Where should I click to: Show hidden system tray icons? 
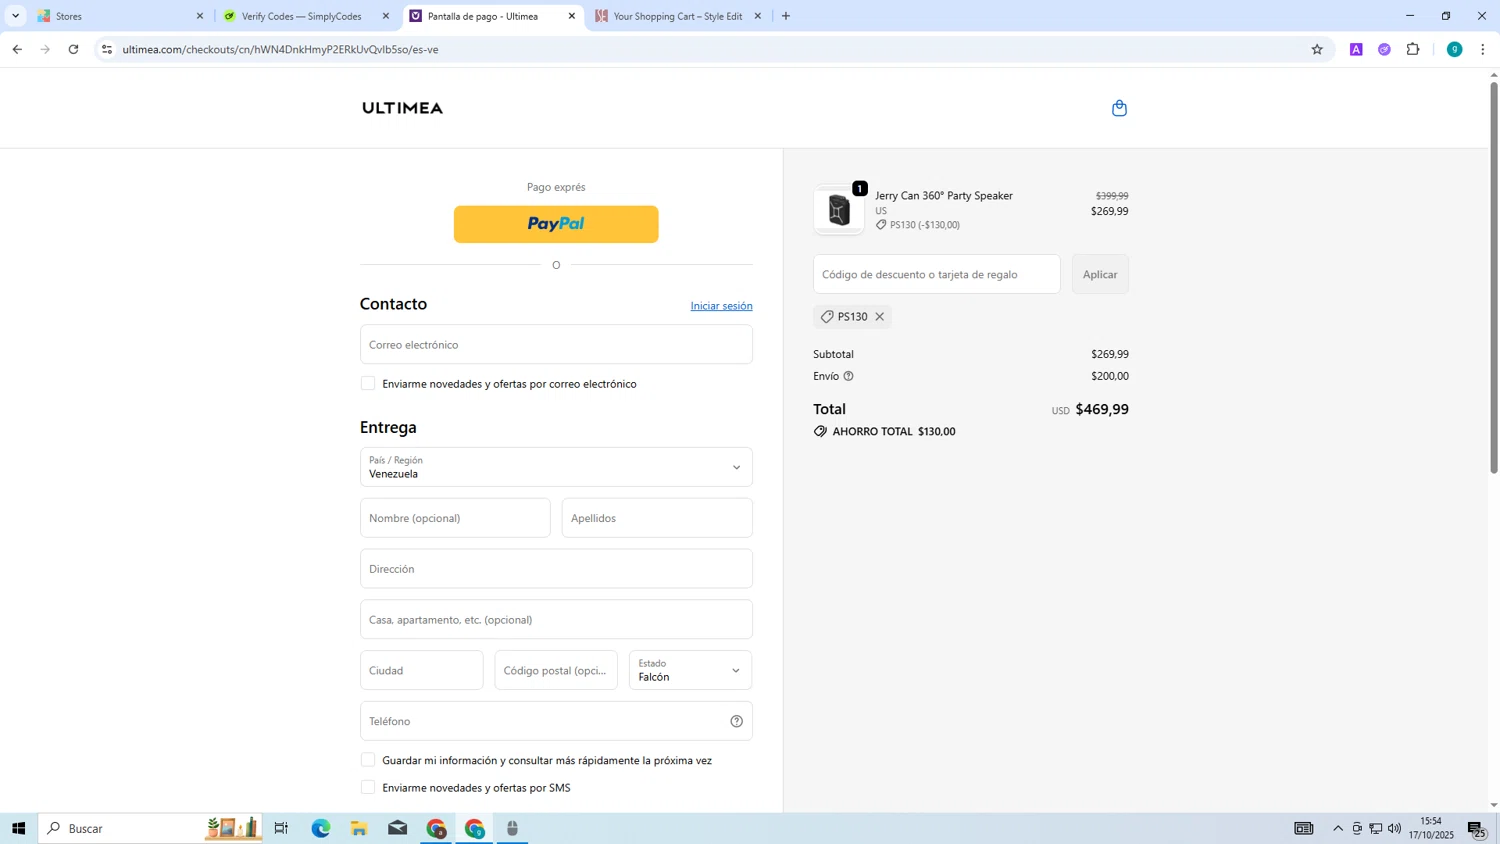coord(1338,828)
